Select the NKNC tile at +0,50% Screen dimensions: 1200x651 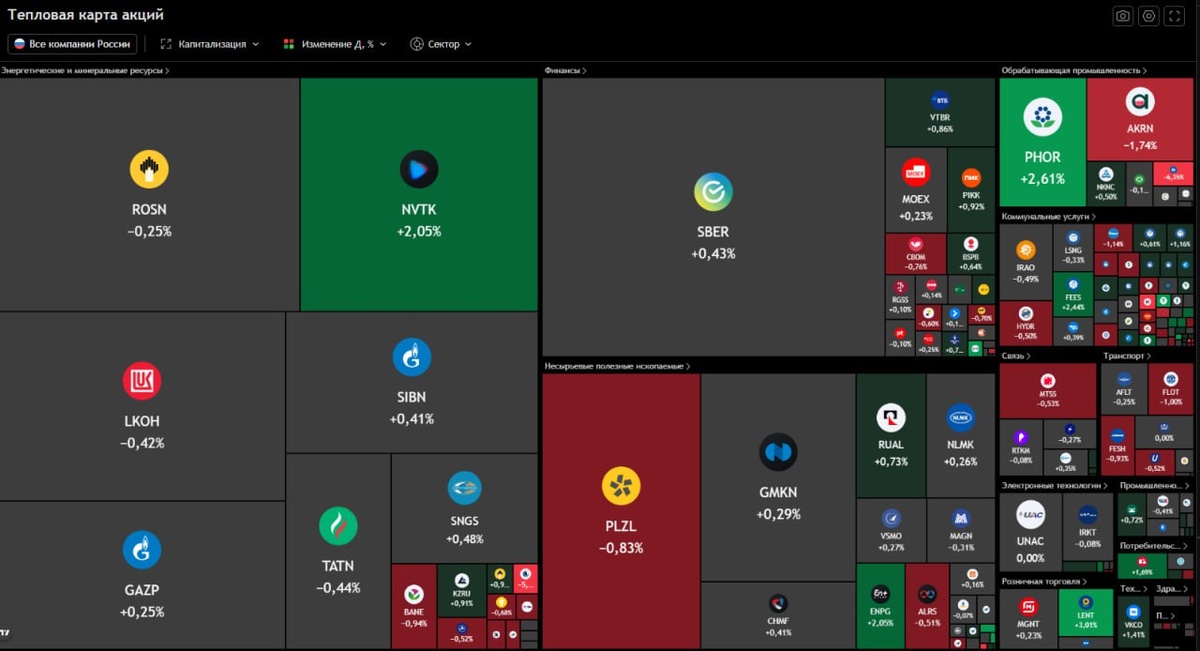click(1106, 186)
